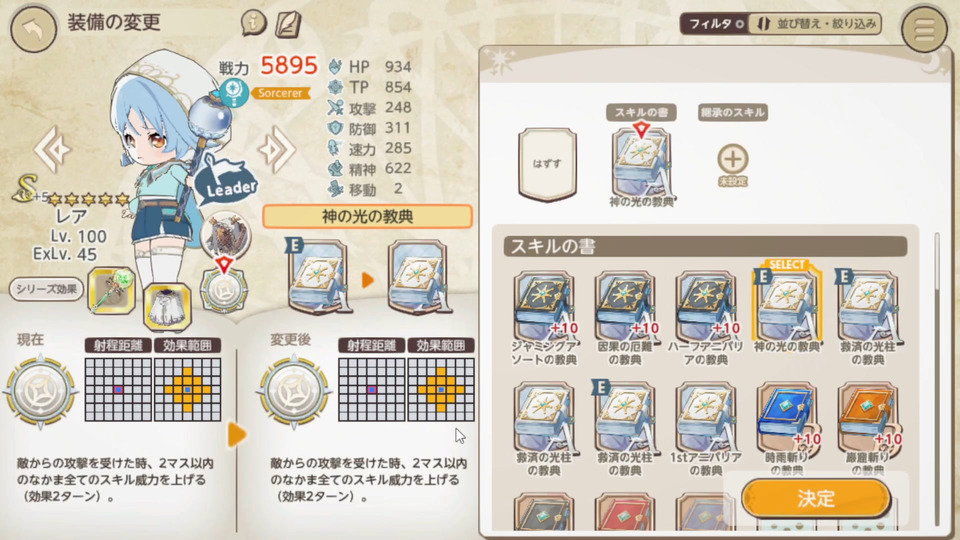The width and height of the screenshot is (960, 540).
Task: Open the hamburger menu in top corner
Action: pos(924,28)
